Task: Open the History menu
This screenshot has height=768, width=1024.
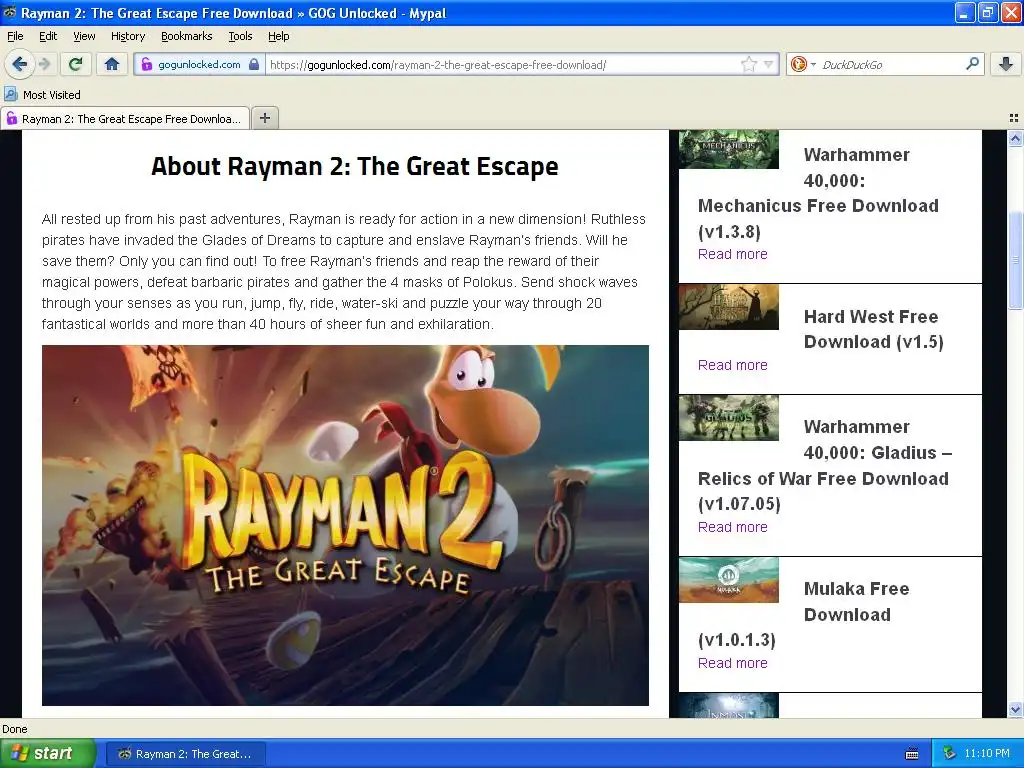Action: click(128, 36)
